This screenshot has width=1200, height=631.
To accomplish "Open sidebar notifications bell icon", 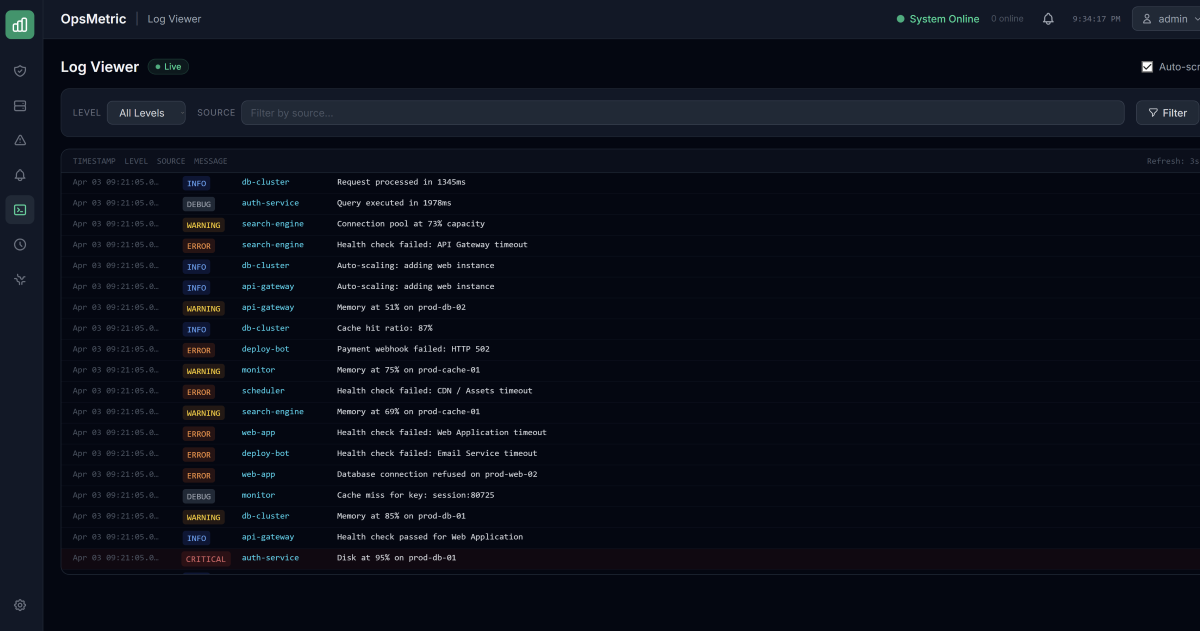I will pos(20,175).
